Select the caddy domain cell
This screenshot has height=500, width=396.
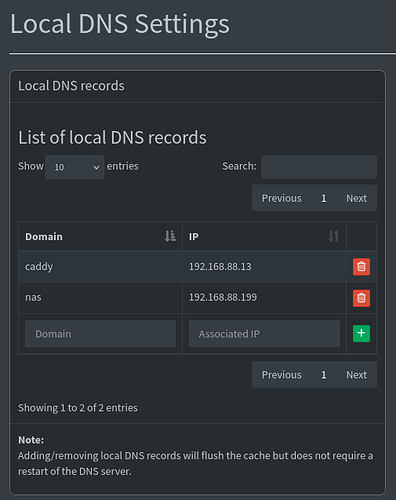(x=100, y=267)
